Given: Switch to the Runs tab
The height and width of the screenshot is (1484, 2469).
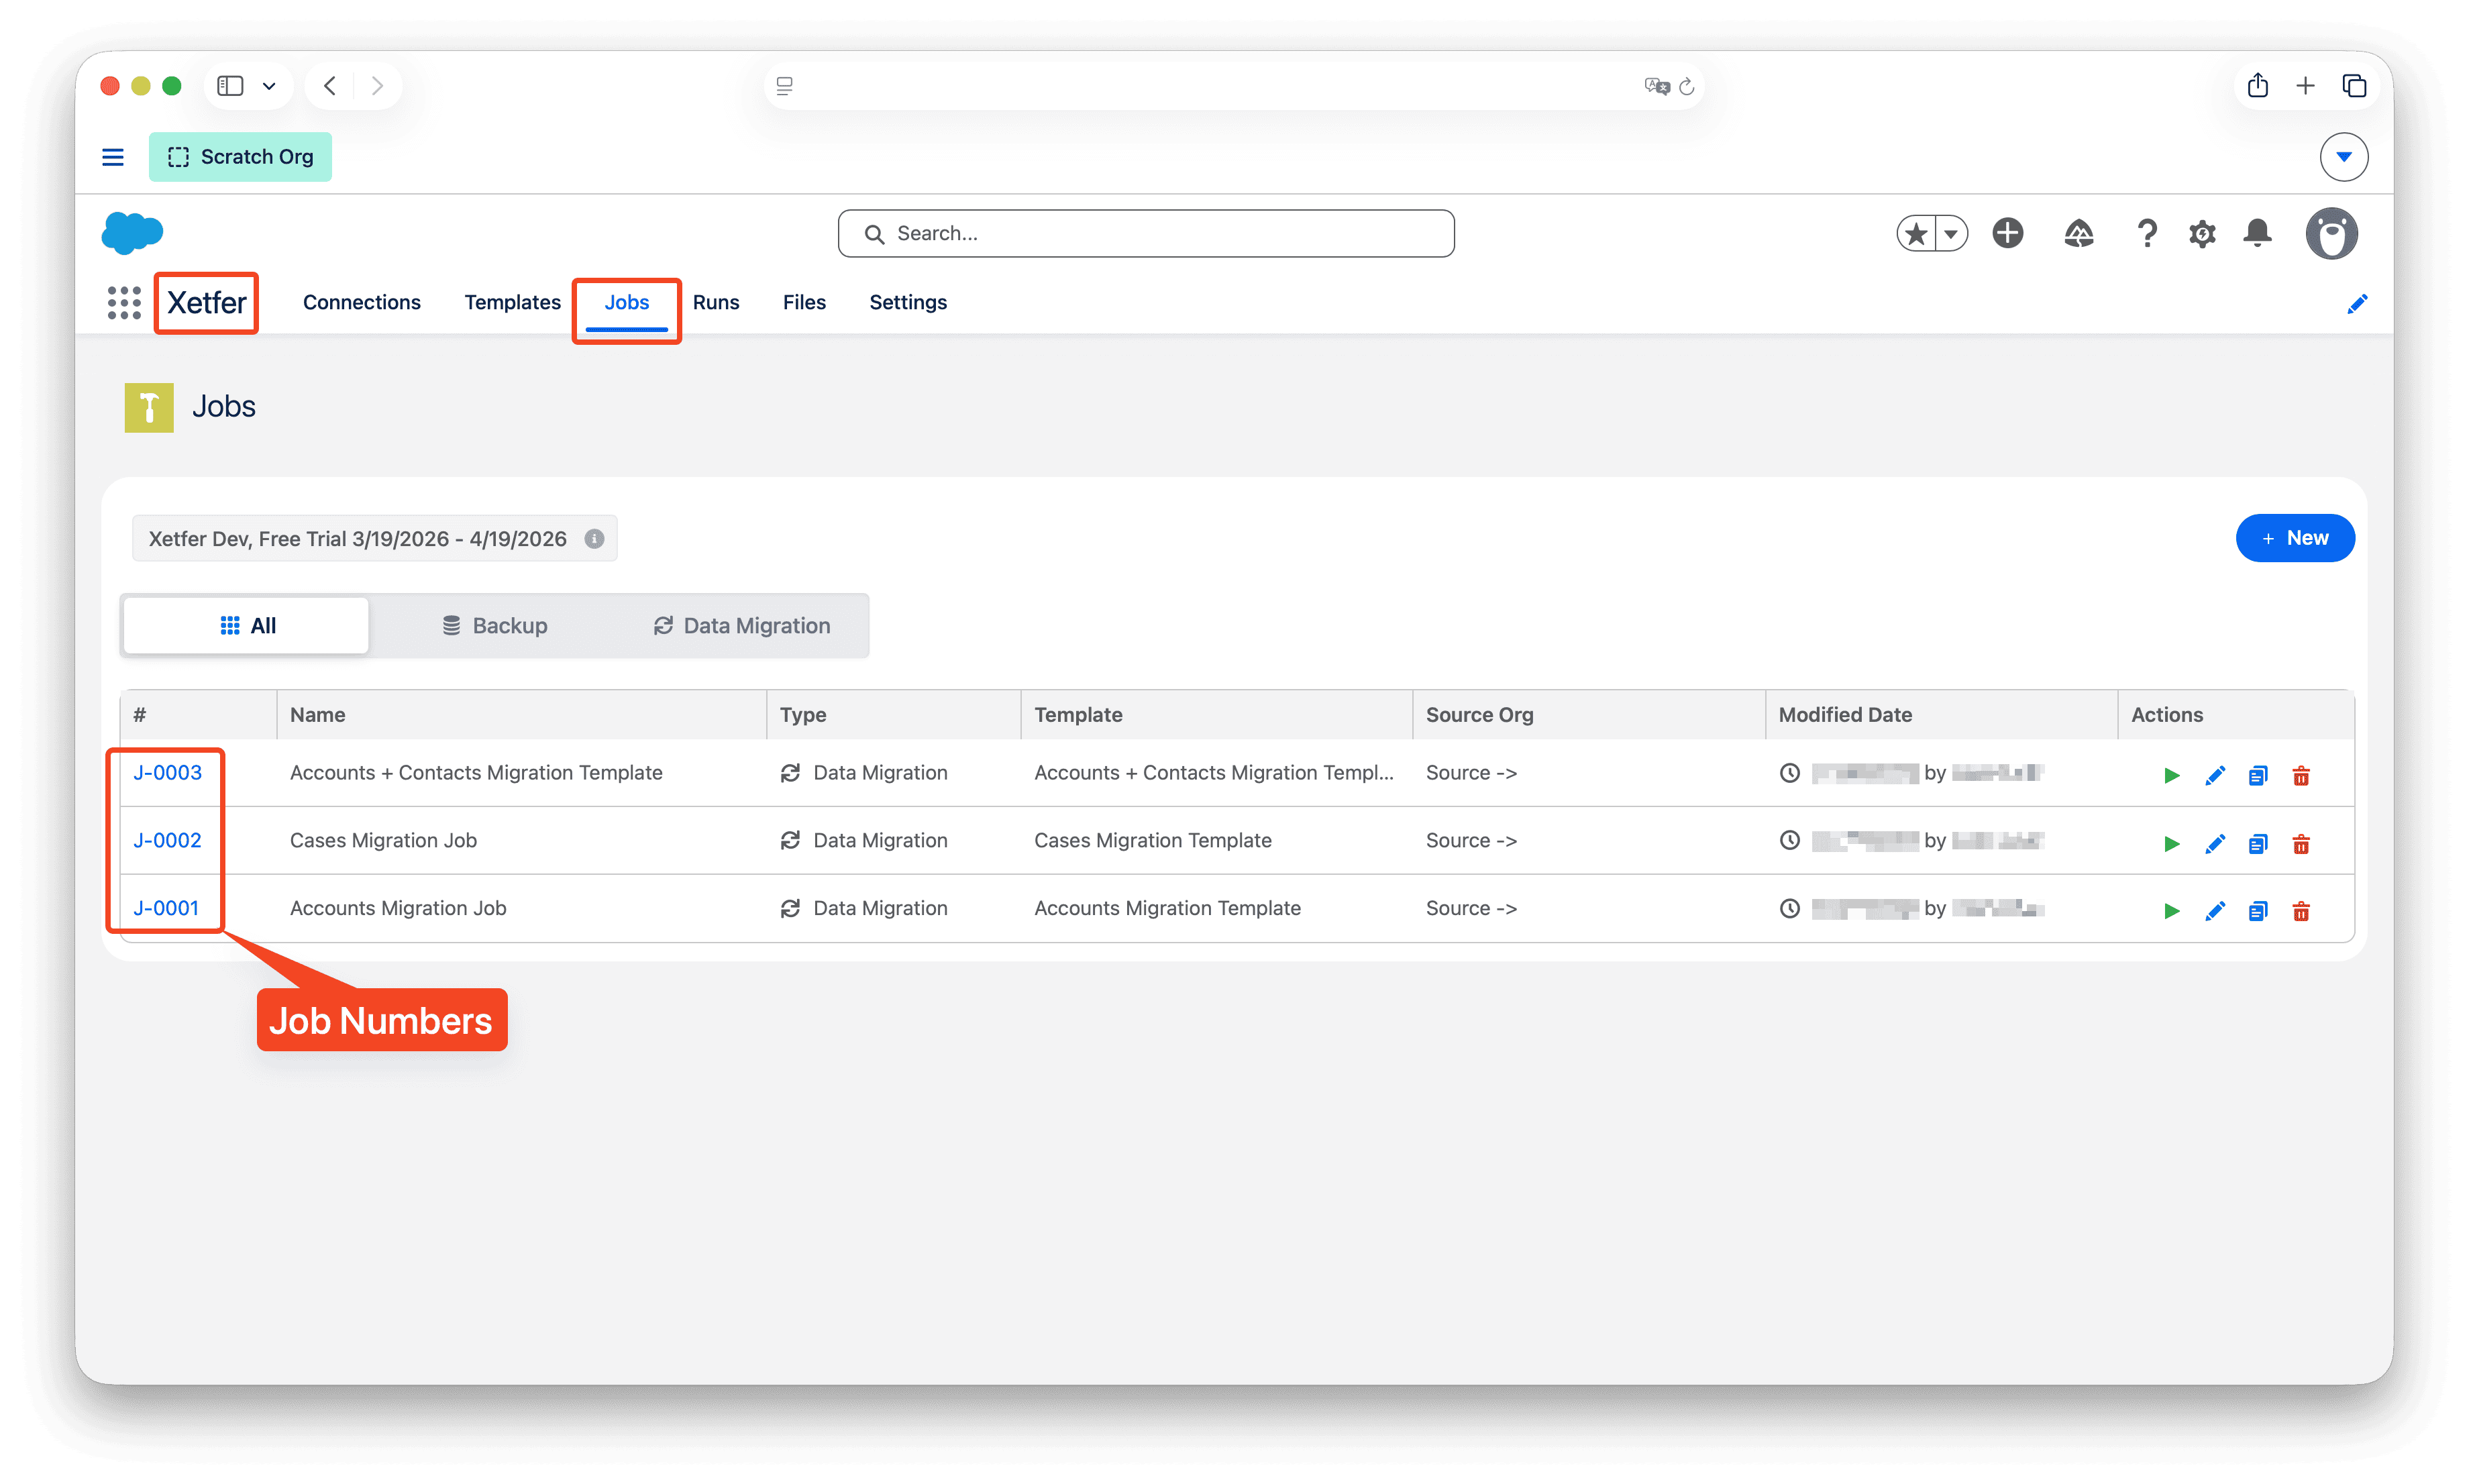Looking at the screenshot, I should 715,303.
